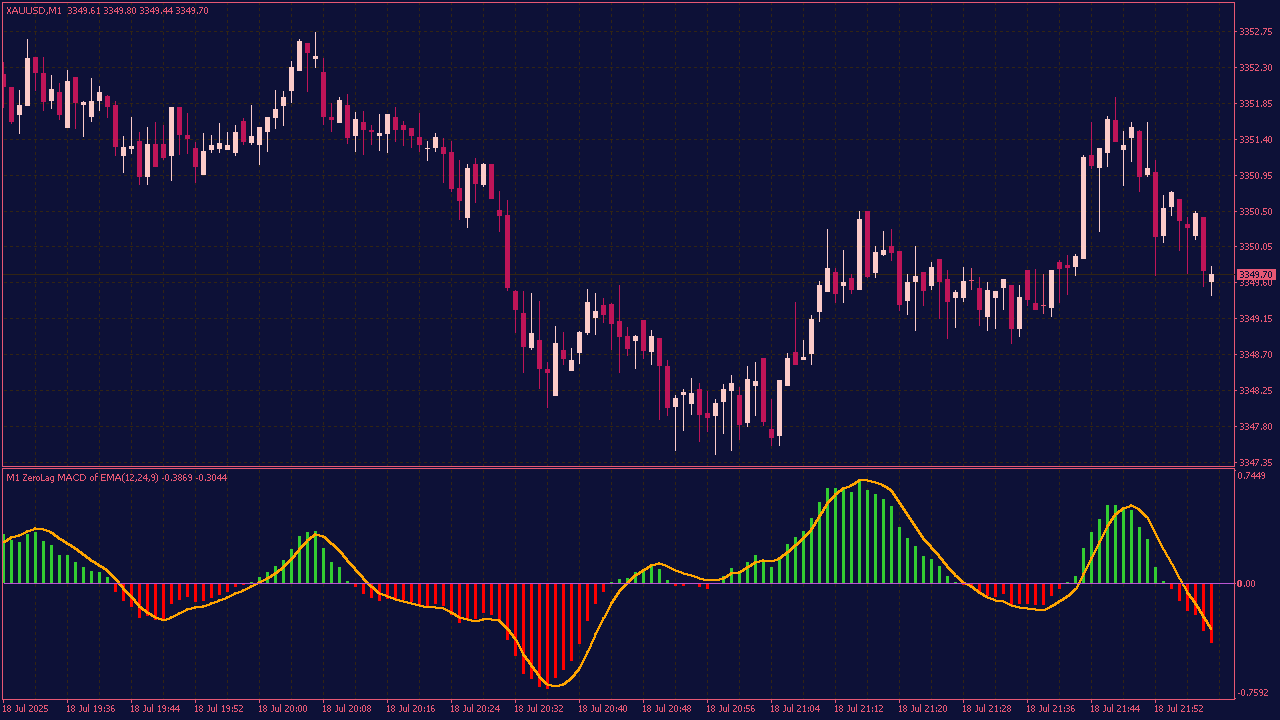
Task: Click the 18 Jul 2025 date label
Action: [x=25, y=709]
